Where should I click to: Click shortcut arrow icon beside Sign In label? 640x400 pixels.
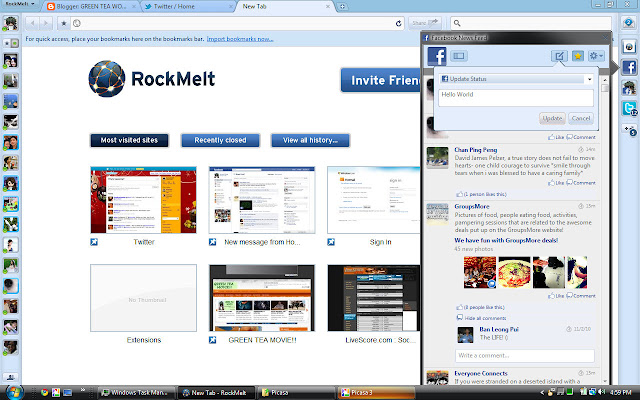[331, 242]
